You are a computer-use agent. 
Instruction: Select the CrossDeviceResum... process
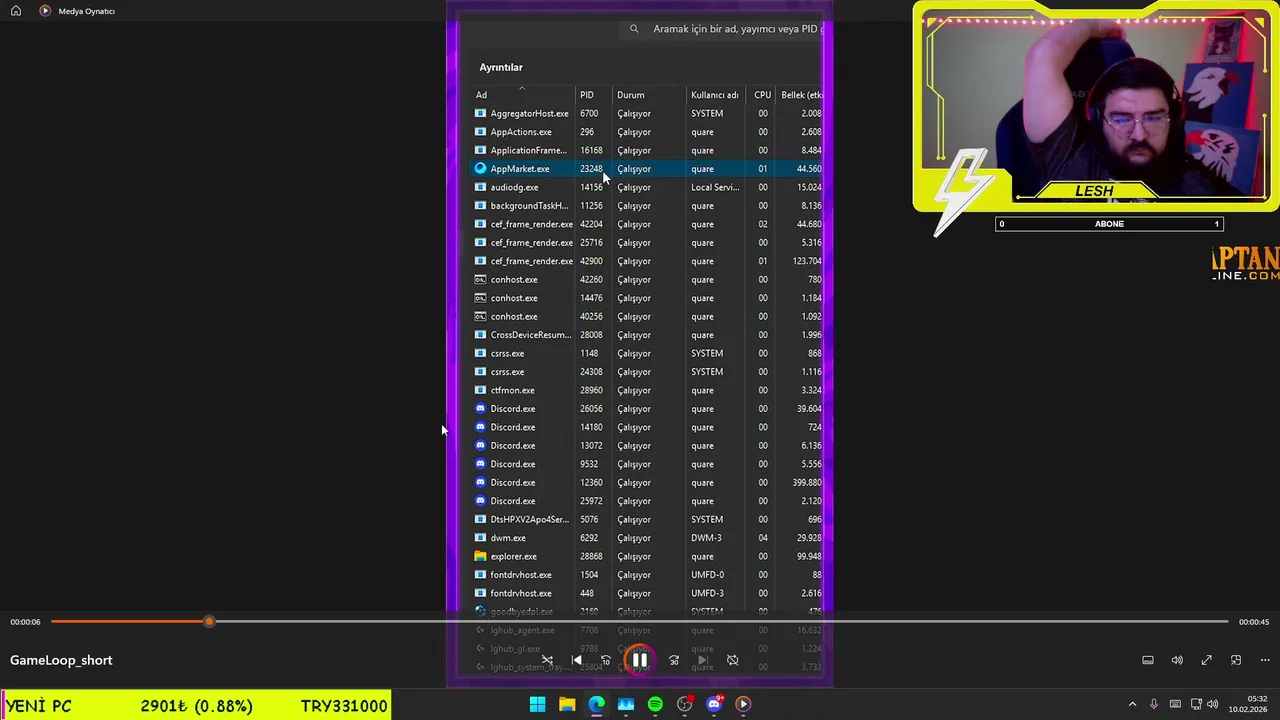[647, 335]
